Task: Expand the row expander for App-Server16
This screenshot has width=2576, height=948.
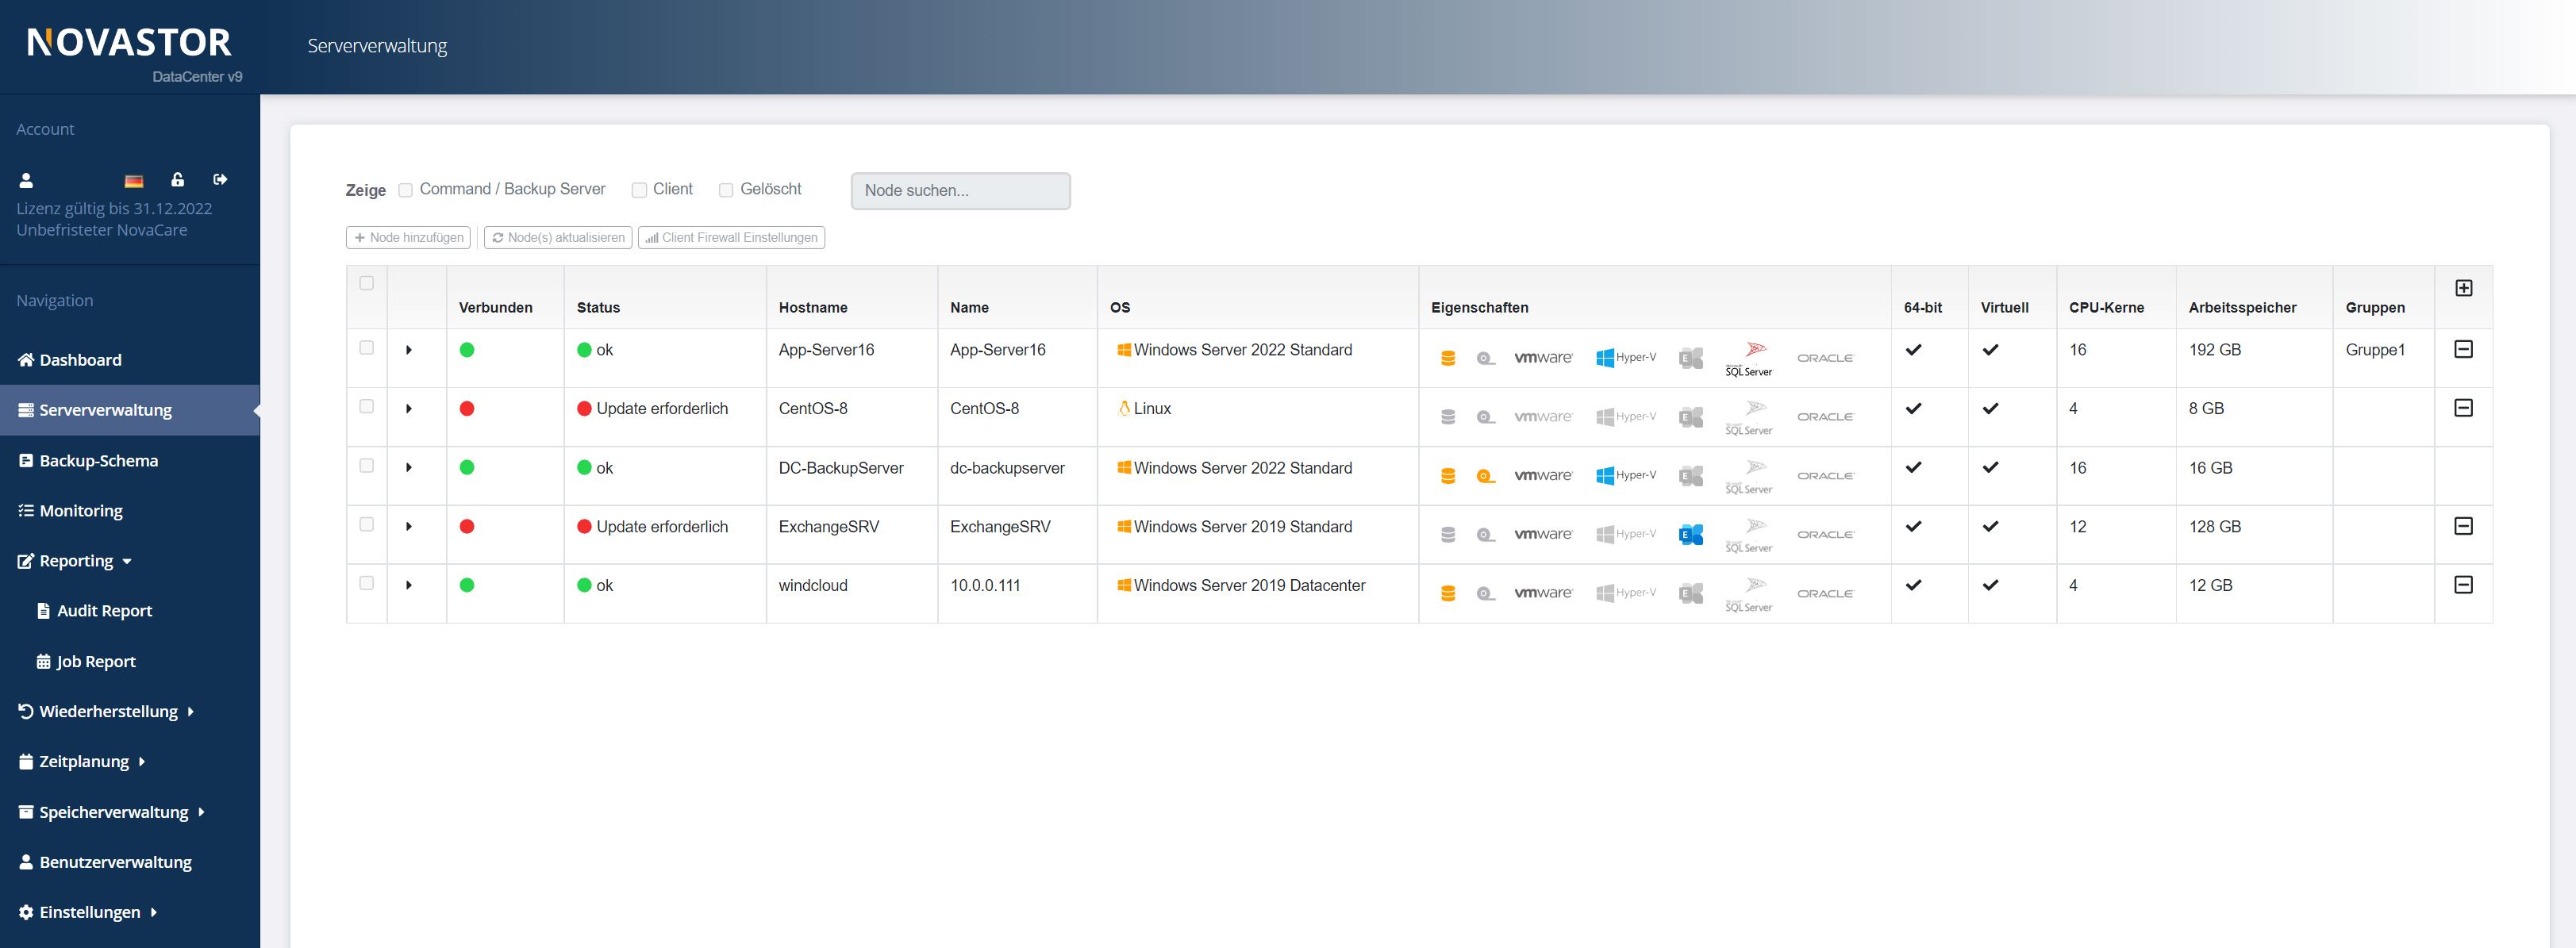Action: coord(409,348)
